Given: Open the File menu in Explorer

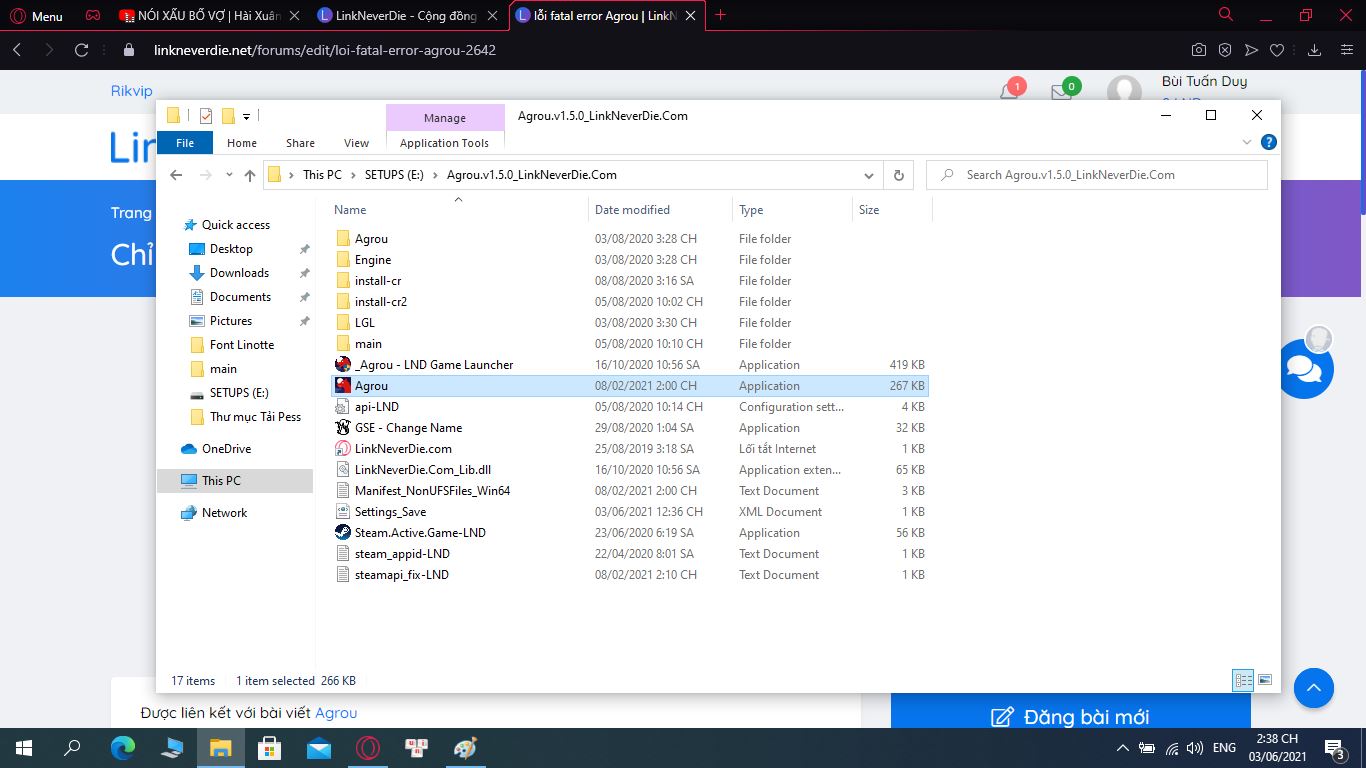Looking at the screenshot, I should [185, 142].
